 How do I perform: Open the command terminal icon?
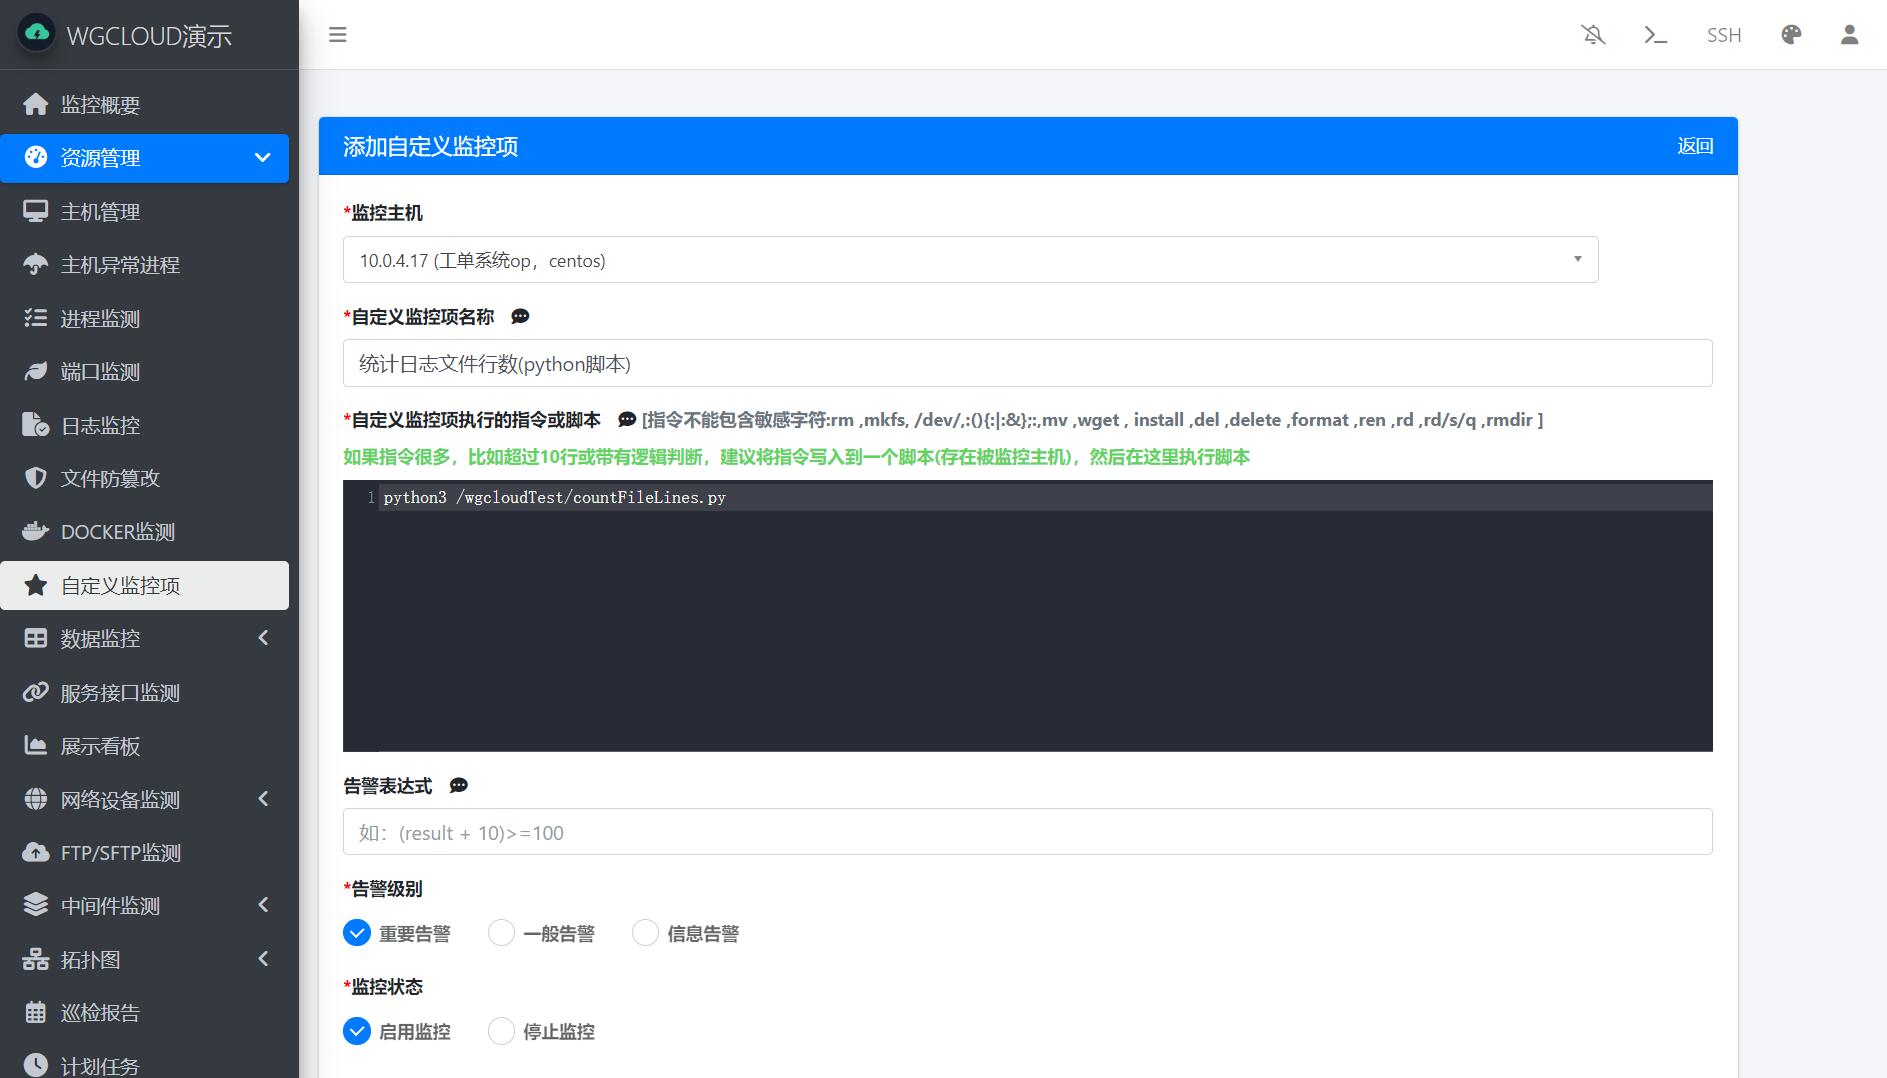pyautogui.click(x=1655, y=35)
